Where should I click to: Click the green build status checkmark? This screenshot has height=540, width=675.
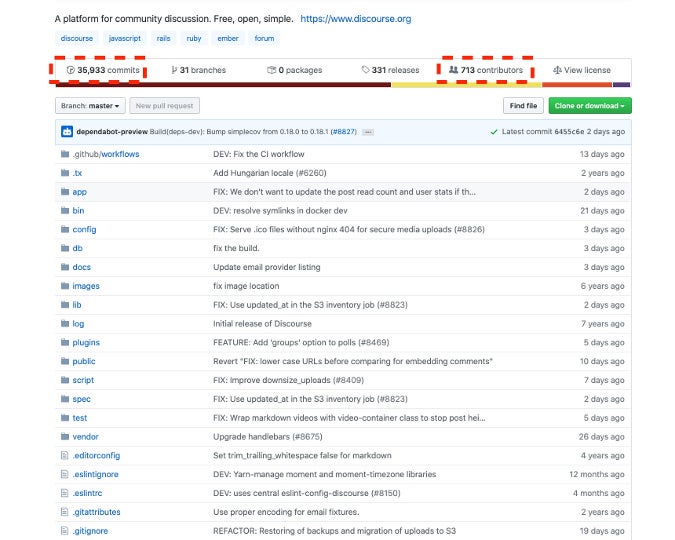[494, 132]
